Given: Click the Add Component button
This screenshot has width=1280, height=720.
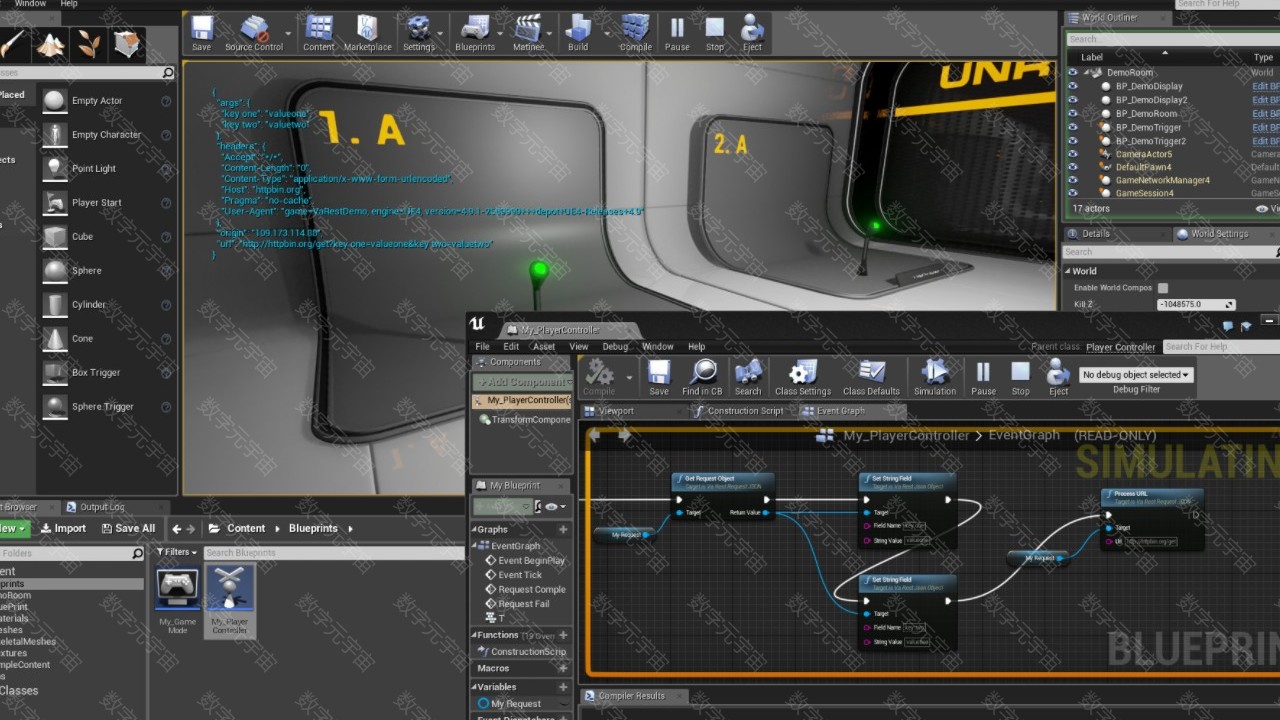Looking at the screenshot, I should tap(522, 382).
